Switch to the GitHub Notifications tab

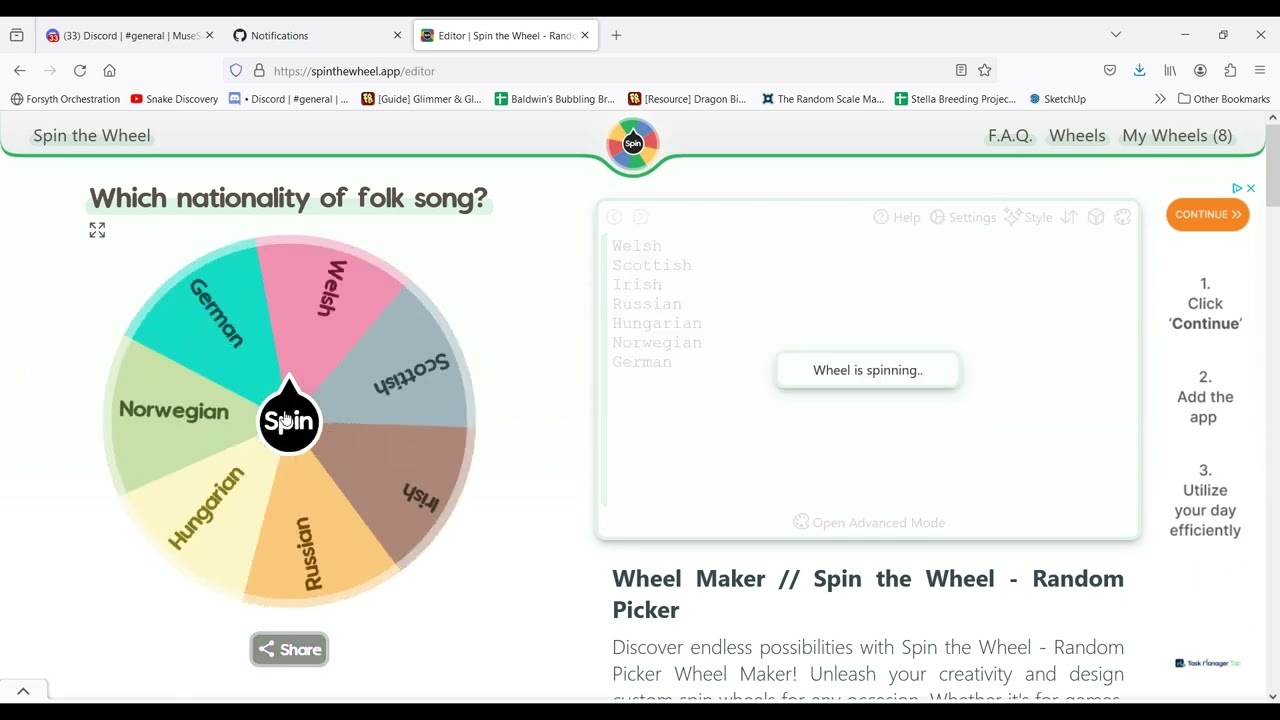(x=315, y=35)
